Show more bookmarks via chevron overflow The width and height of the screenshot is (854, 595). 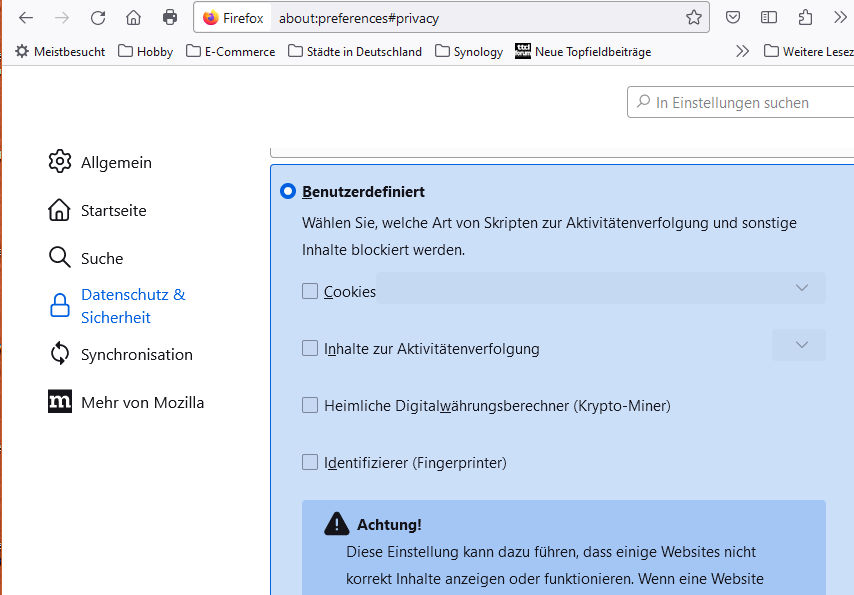coord(742,51)
